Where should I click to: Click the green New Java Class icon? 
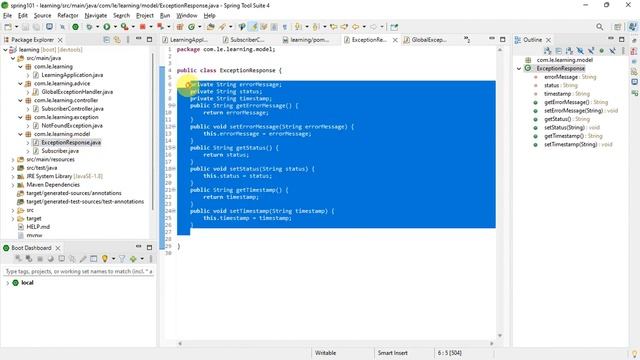coord(191,27)
